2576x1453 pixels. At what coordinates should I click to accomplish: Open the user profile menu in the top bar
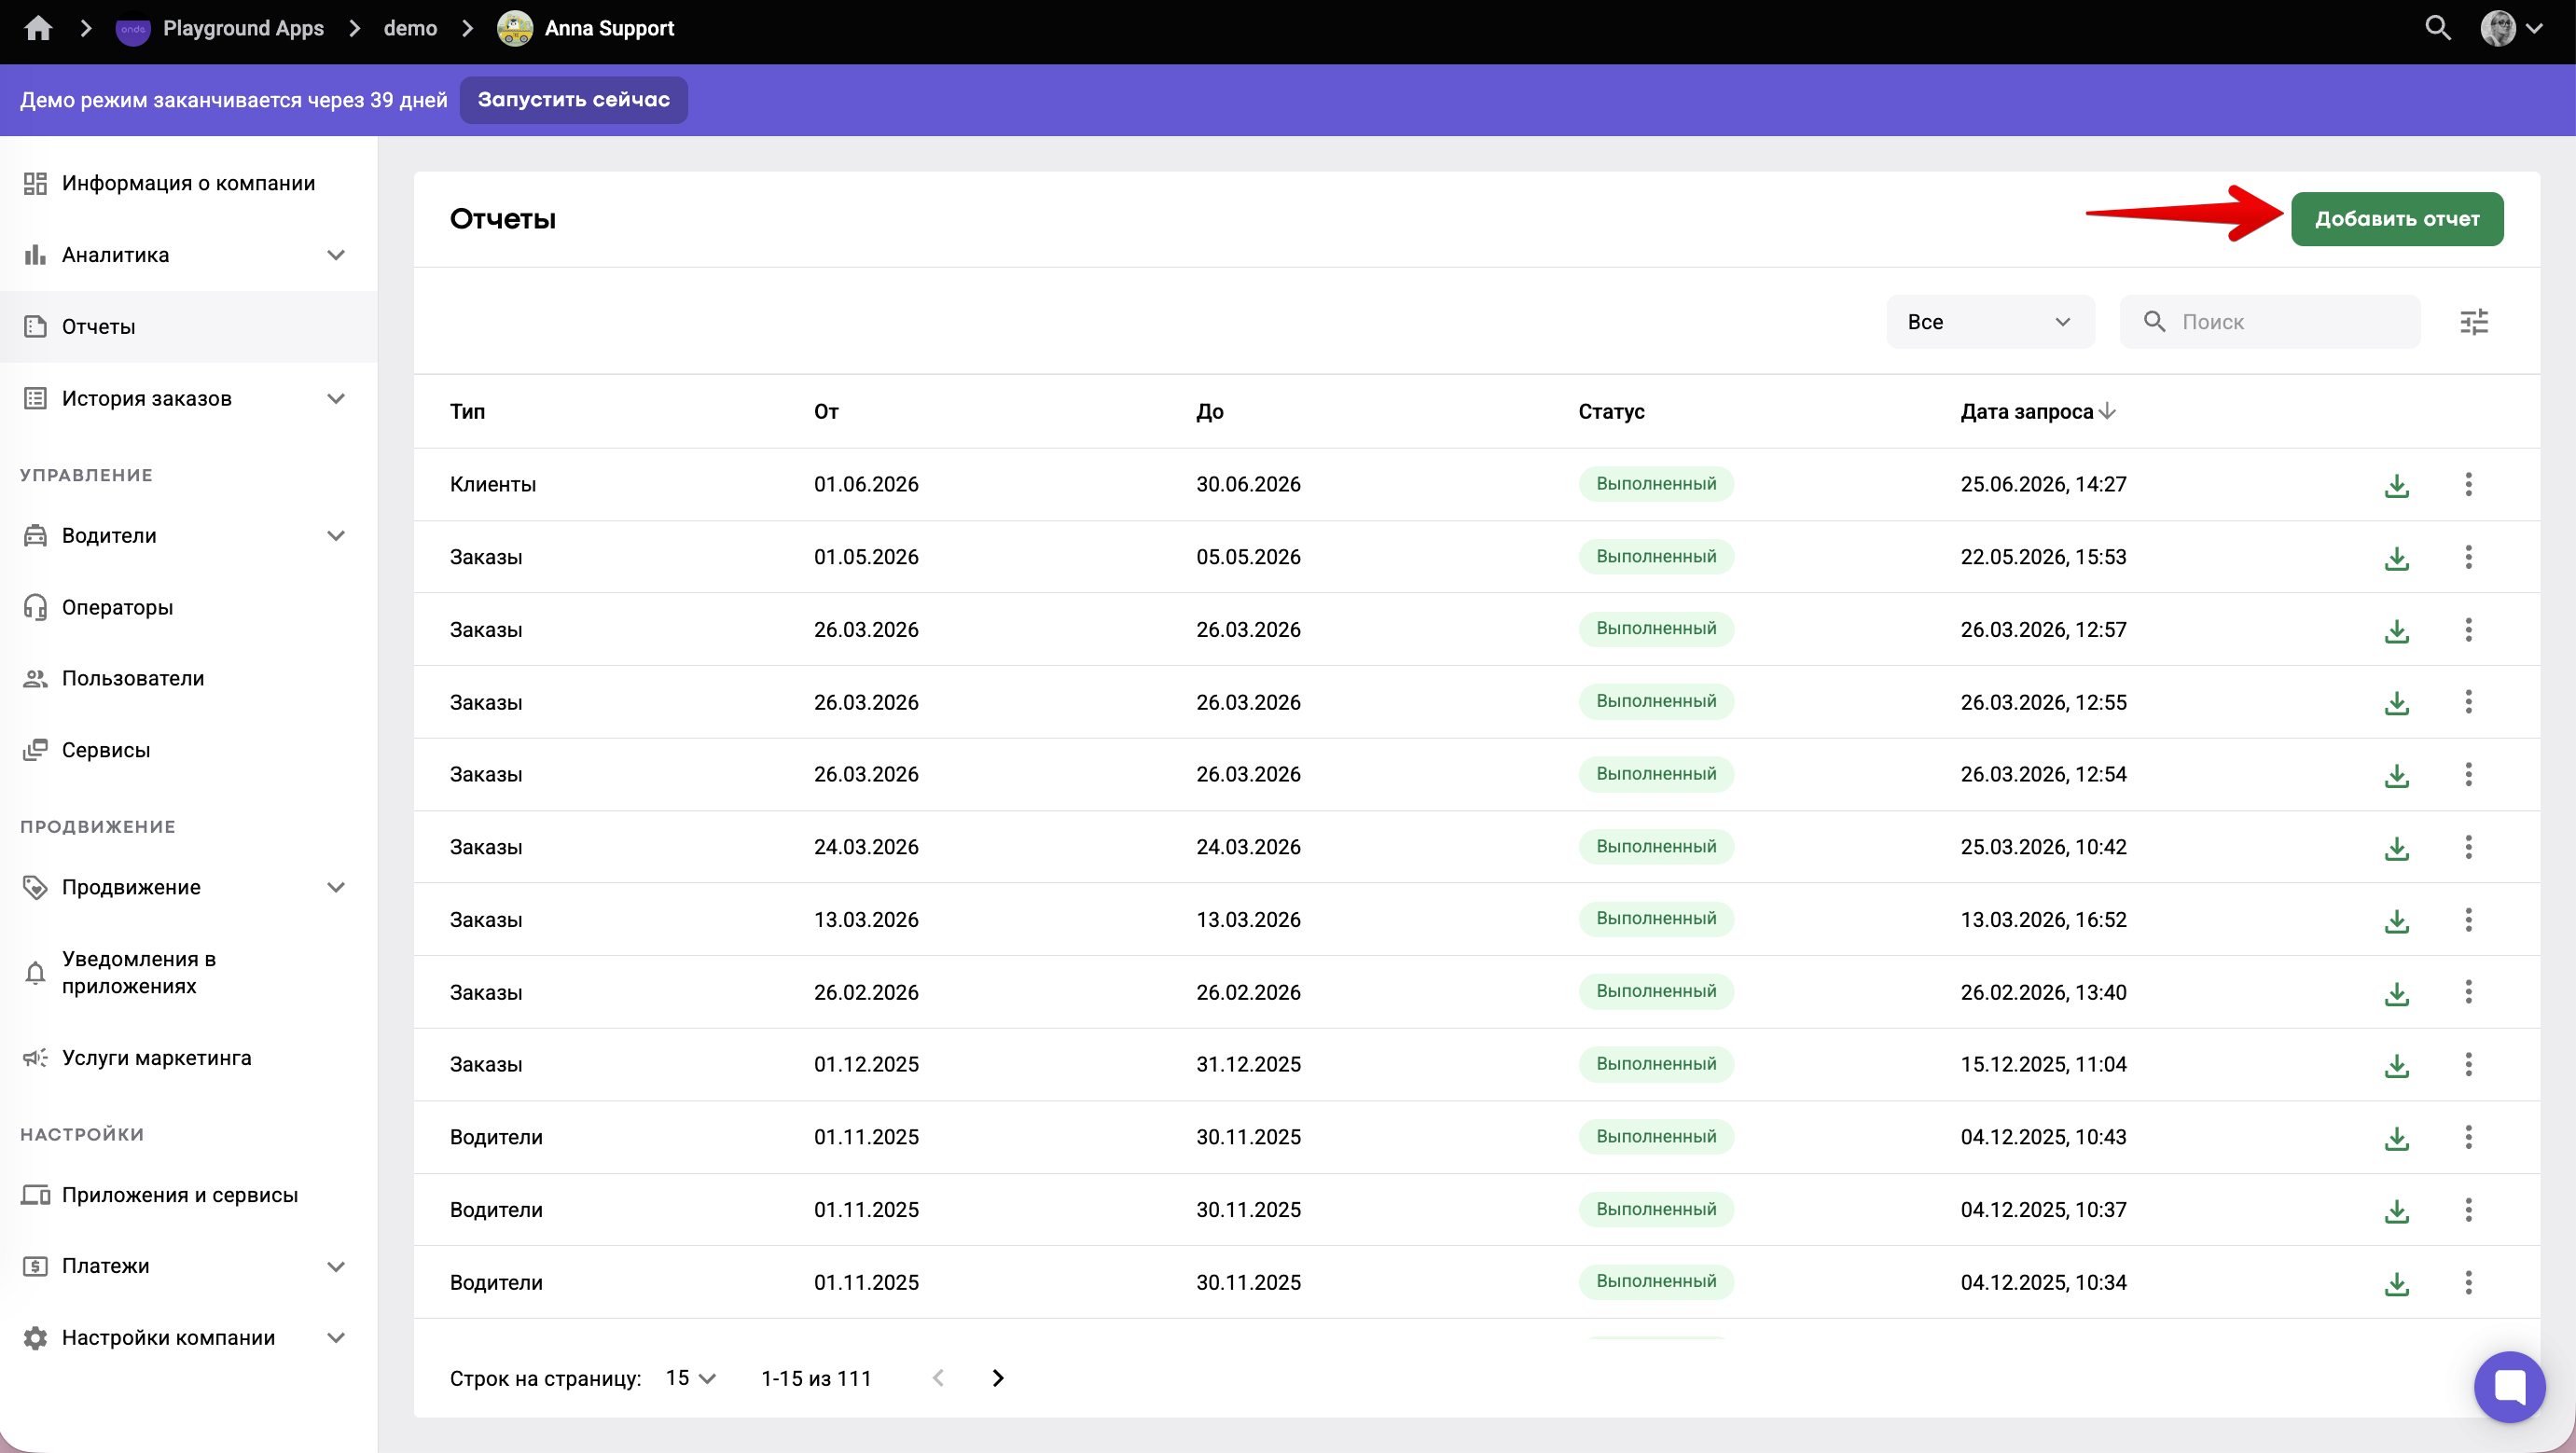(2510, 28)
